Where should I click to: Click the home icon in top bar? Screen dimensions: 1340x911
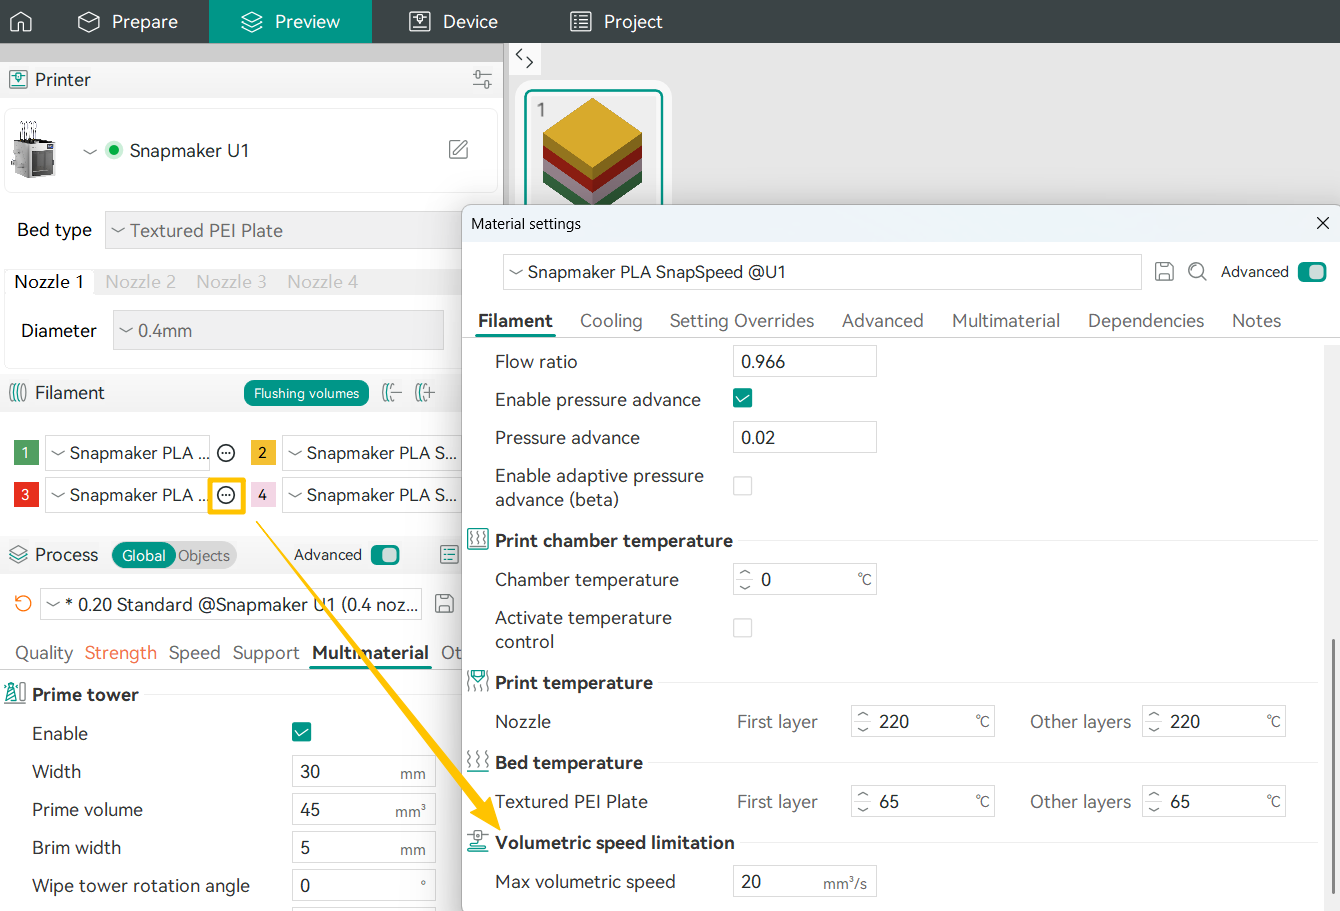21,21
